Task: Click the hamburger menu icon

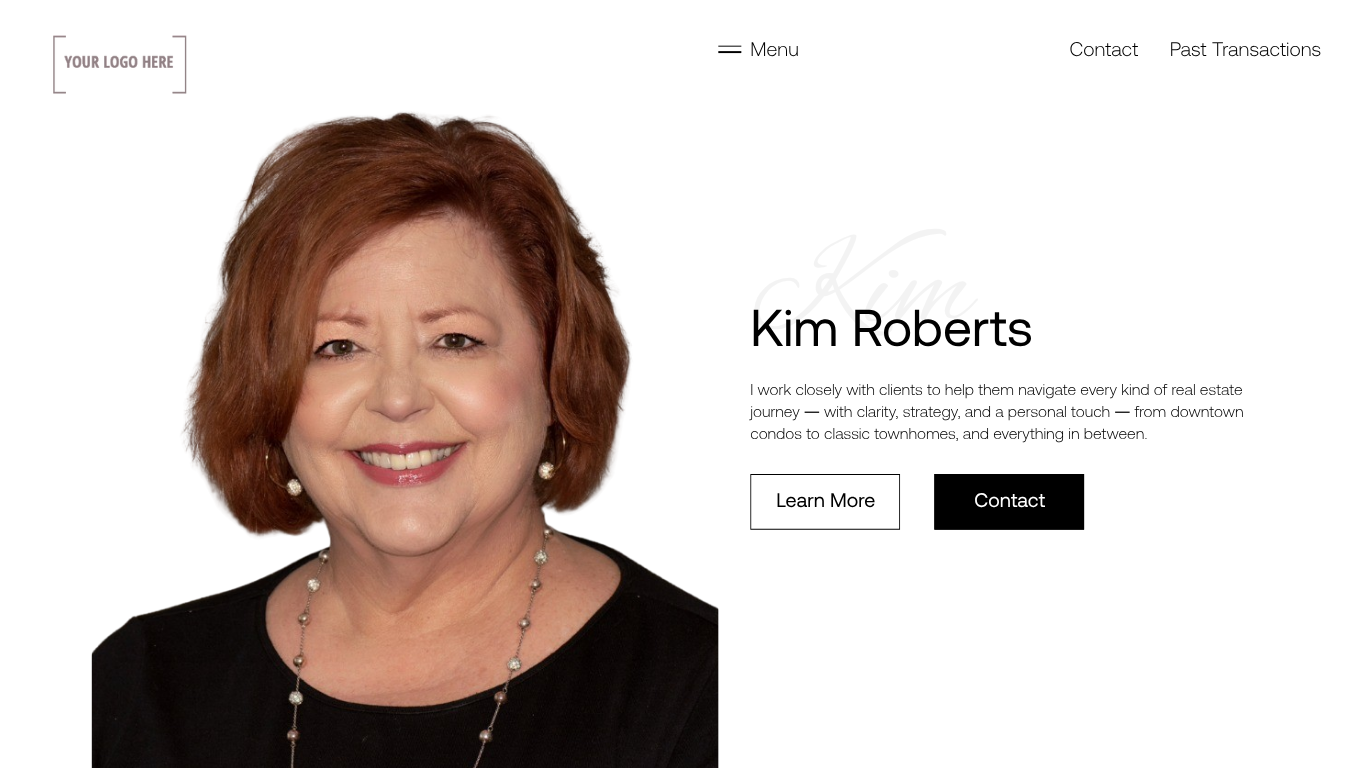Action: [729, 49]
